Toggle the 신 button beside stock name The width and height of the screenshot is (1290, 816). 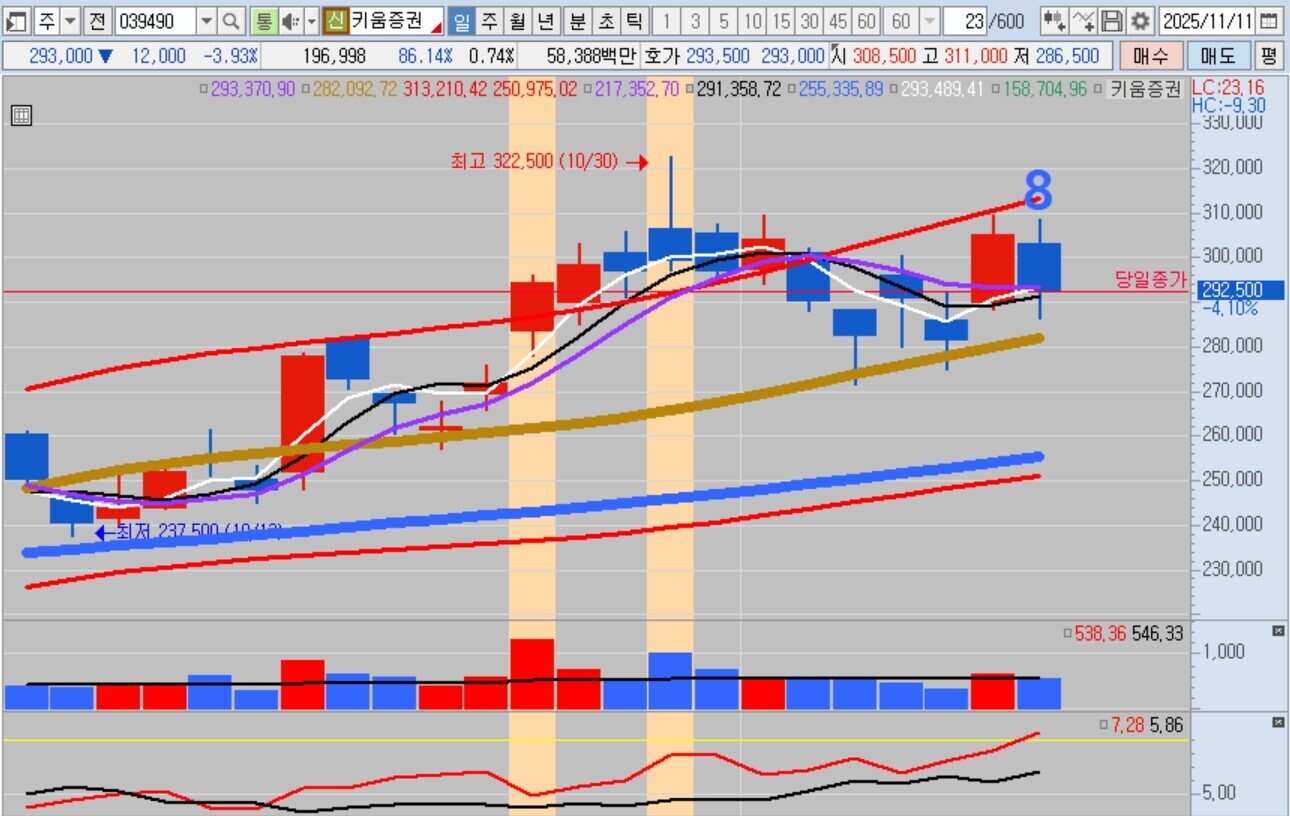pyautogui.click(x=335, y=20)
